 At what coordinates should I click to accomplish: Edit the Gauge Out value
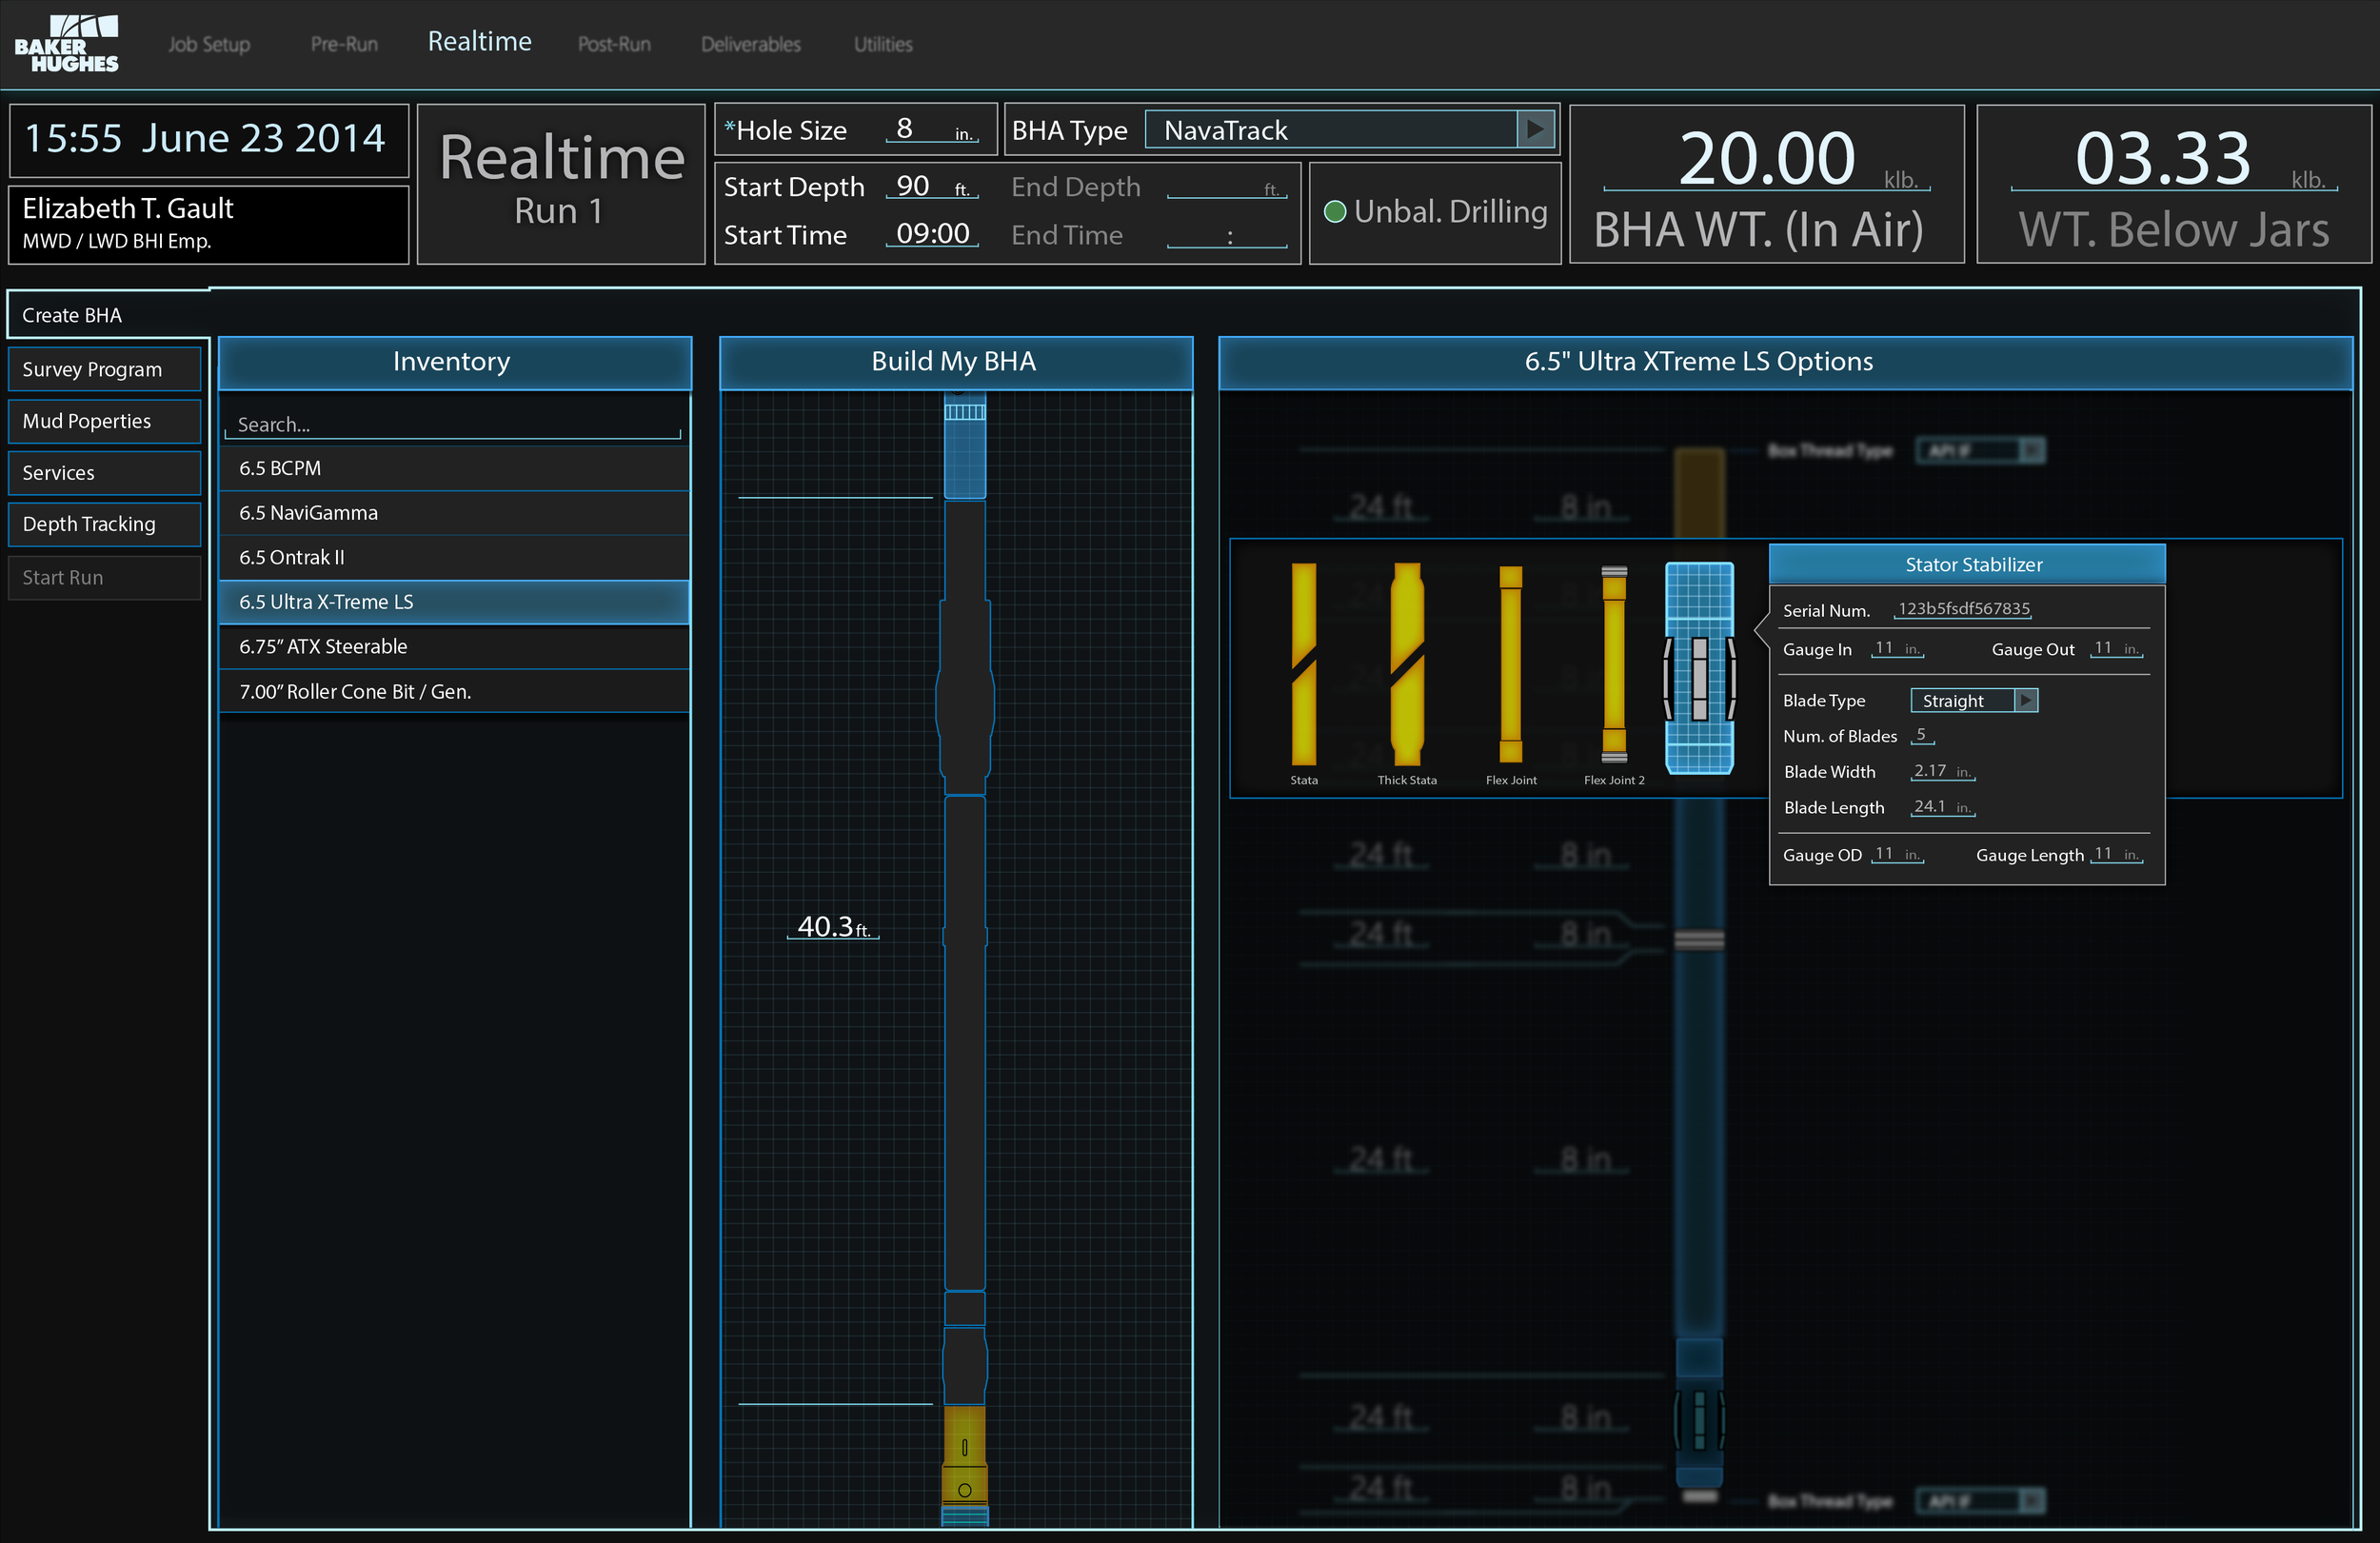tap(2116, 648)
